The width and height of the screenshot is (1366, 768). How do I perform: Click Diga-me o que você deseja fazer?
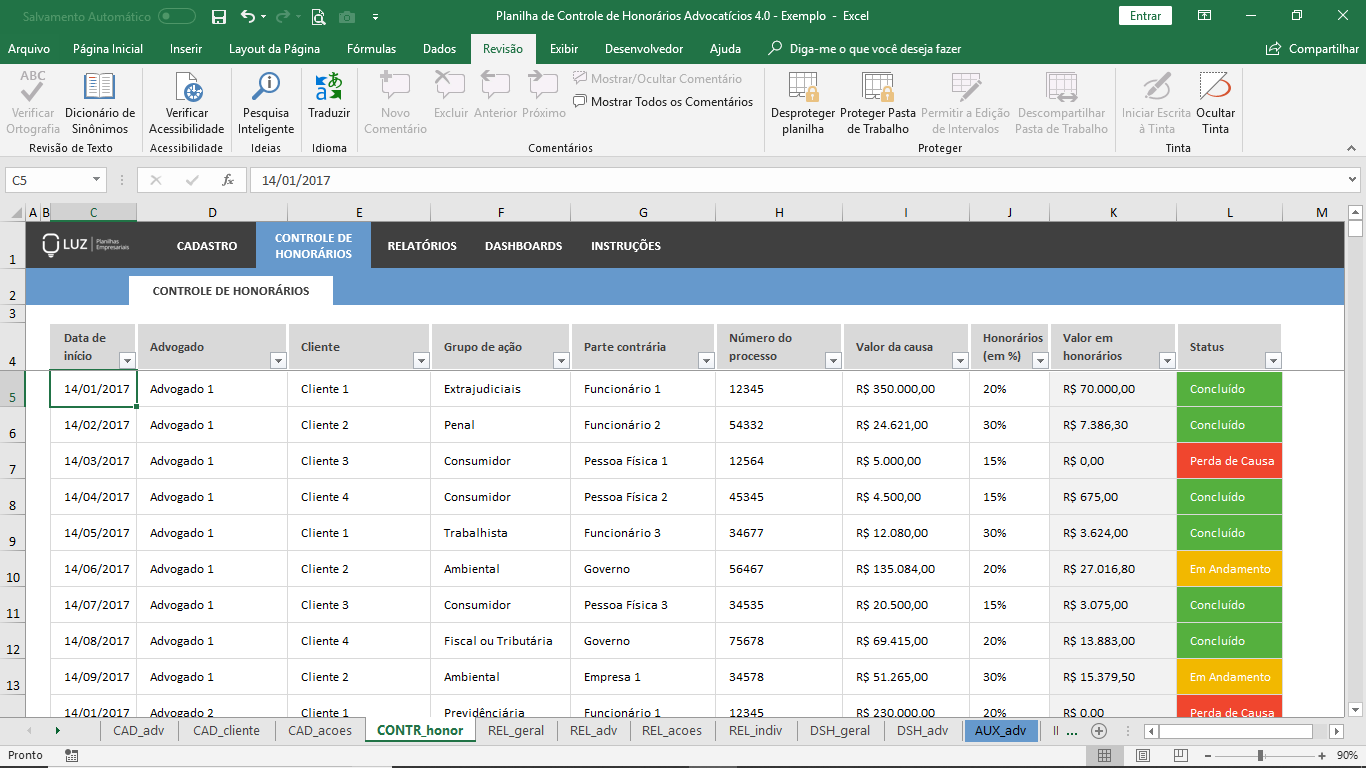tap(864, 48)
